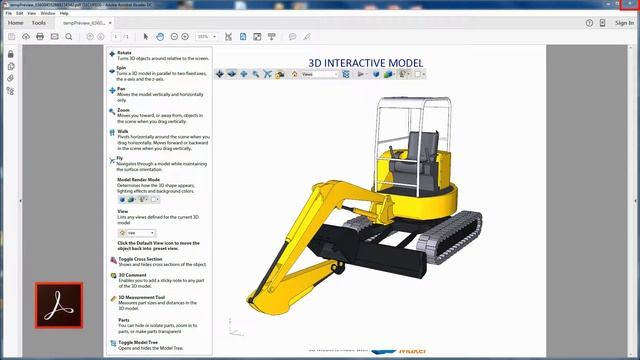Close the tempPreview document tab

click(x=110, y=23)
